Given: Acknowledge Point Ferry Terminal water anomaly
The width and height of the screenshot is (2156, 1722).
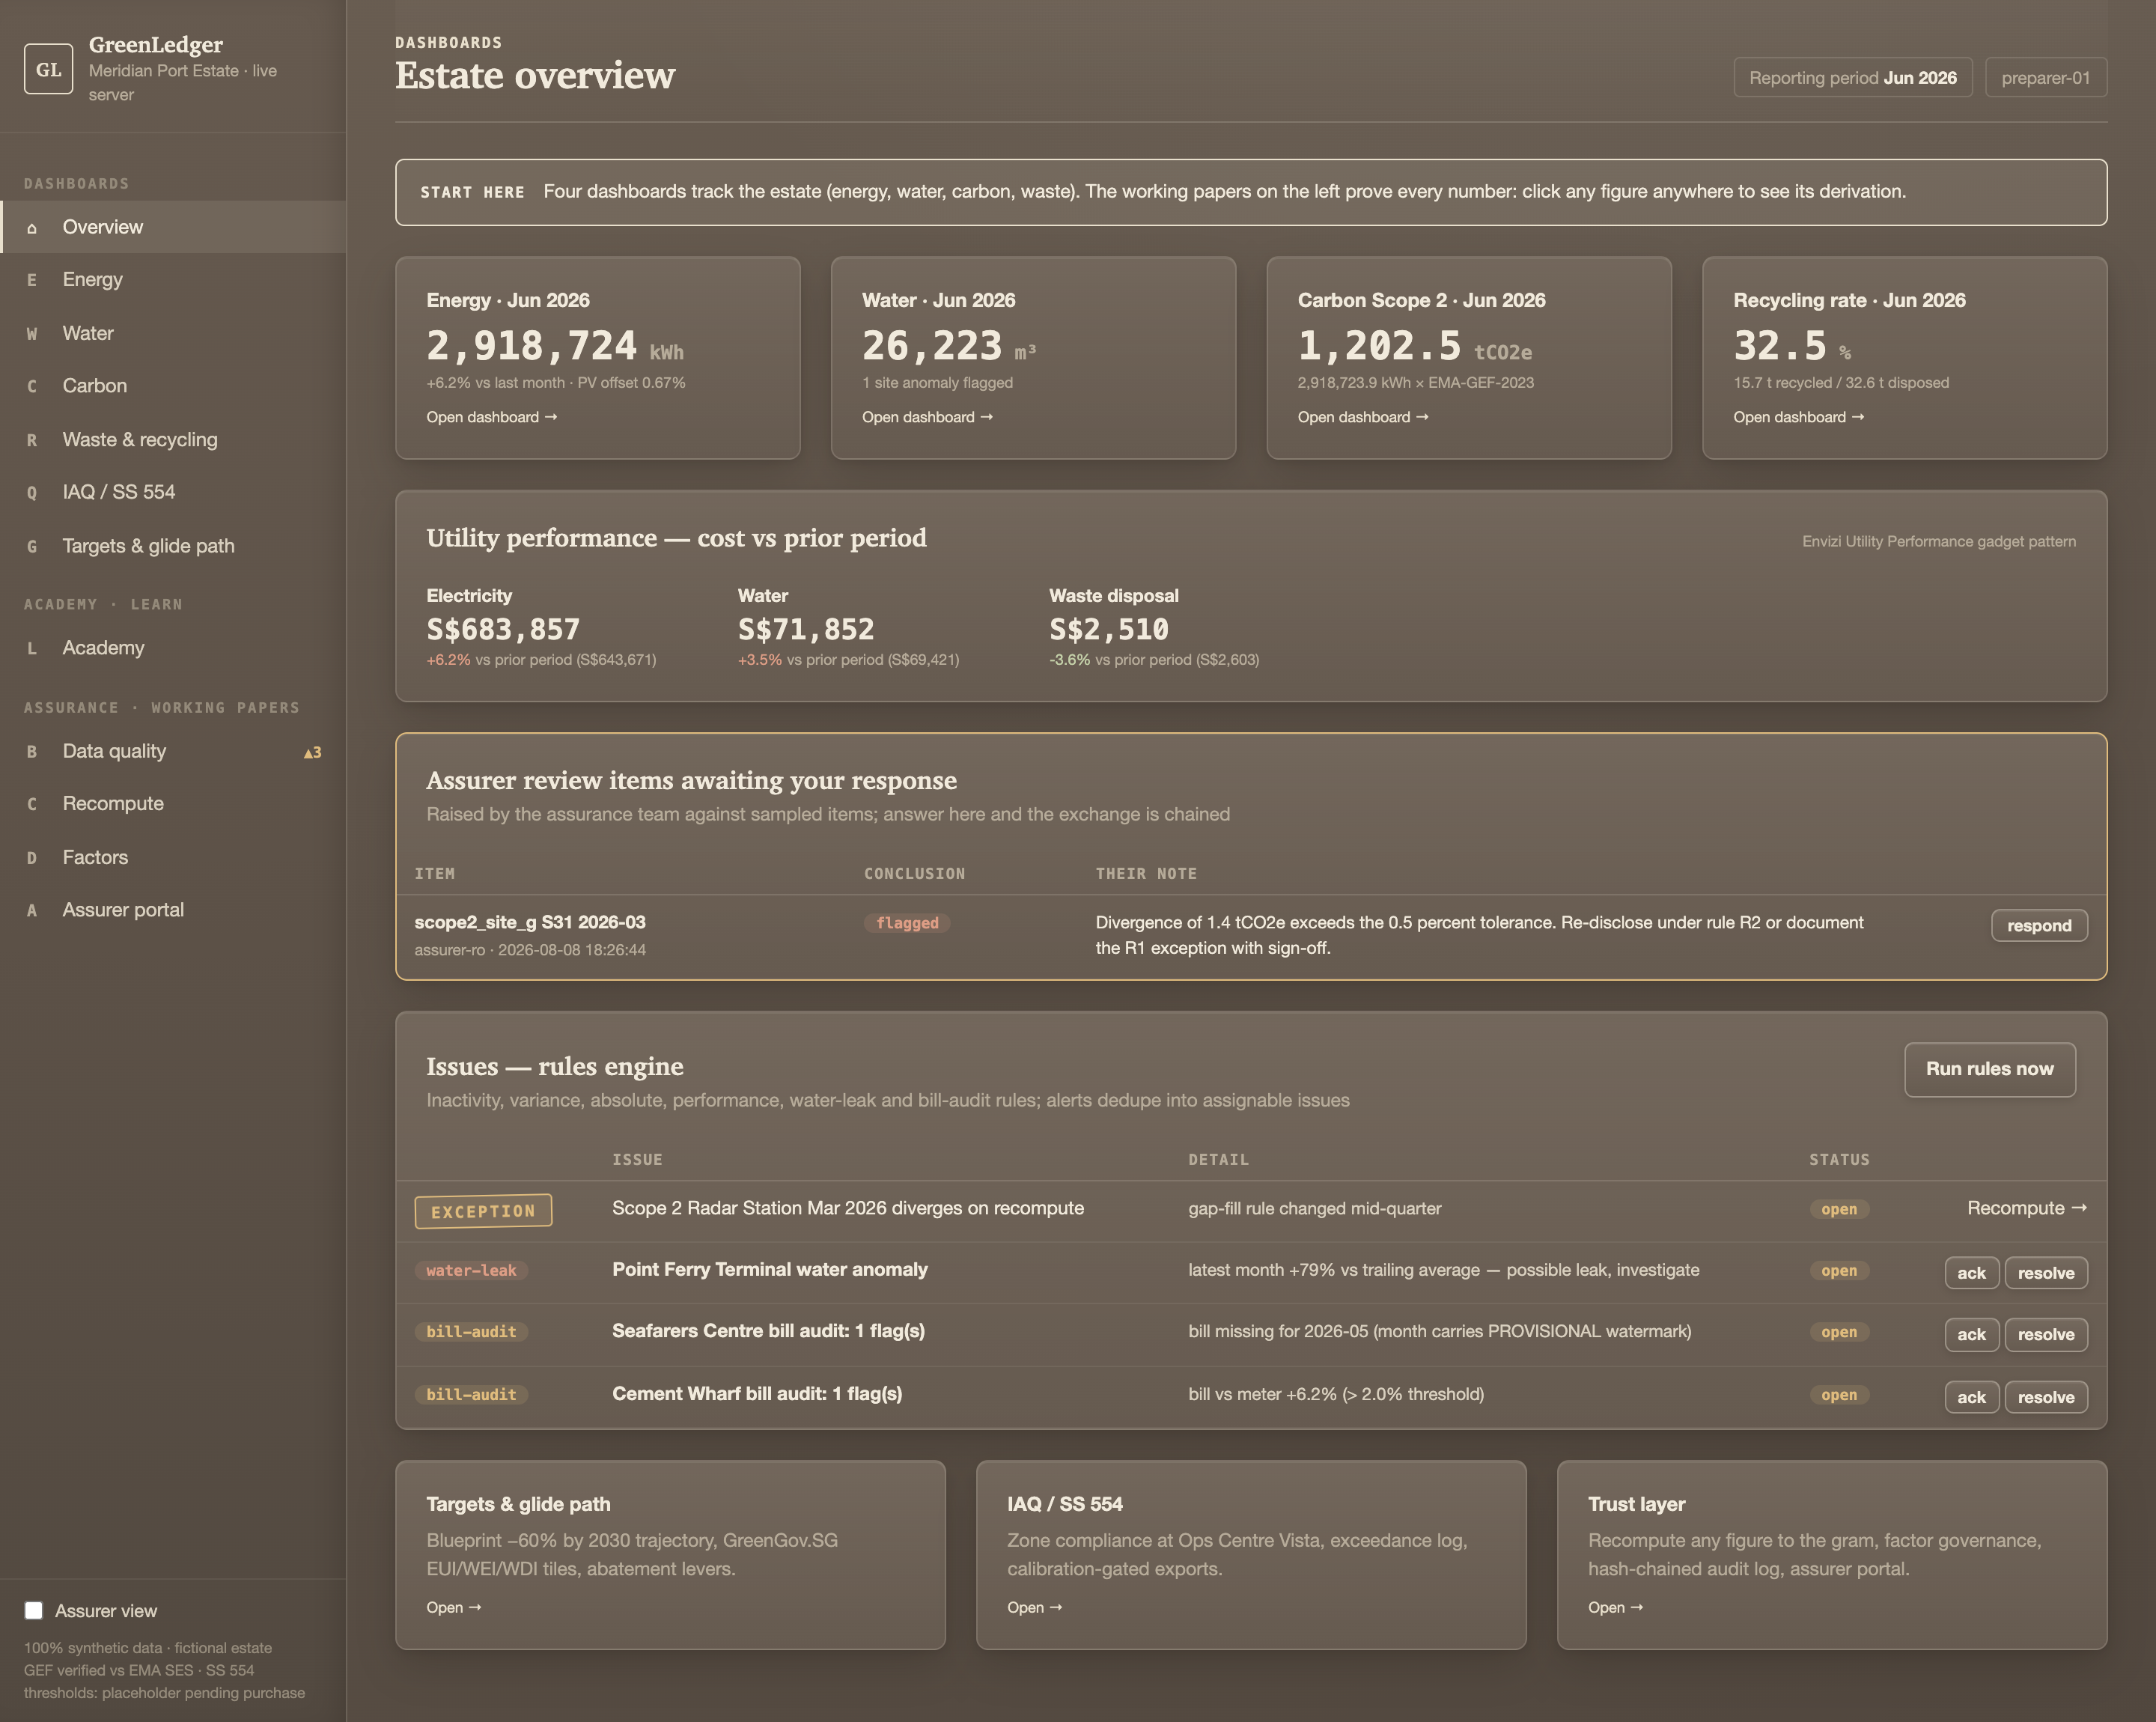Looking at the screenshot, I should 1970,1273.
